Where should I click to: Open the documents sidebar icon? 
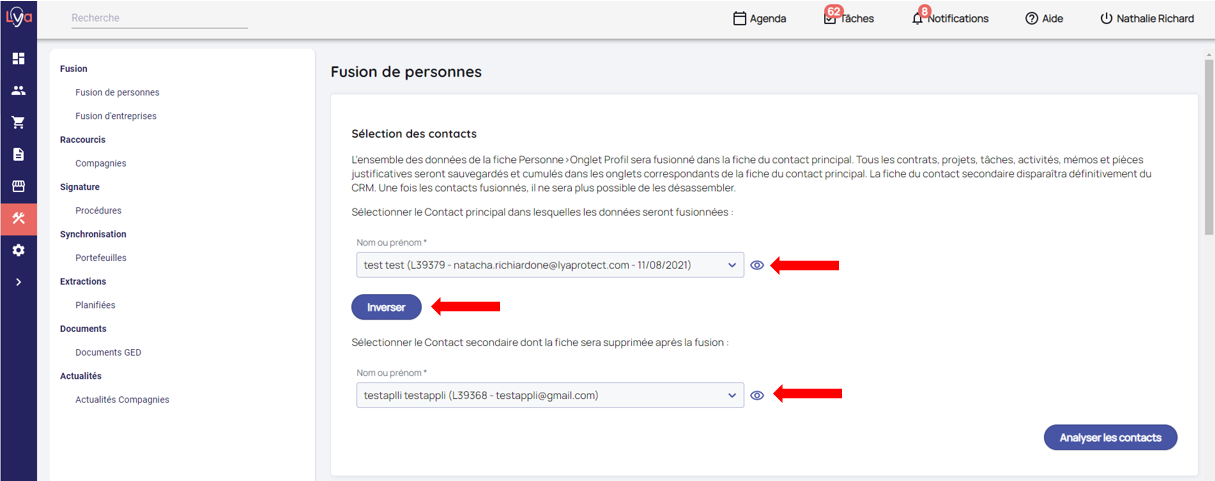click(18, 154)
